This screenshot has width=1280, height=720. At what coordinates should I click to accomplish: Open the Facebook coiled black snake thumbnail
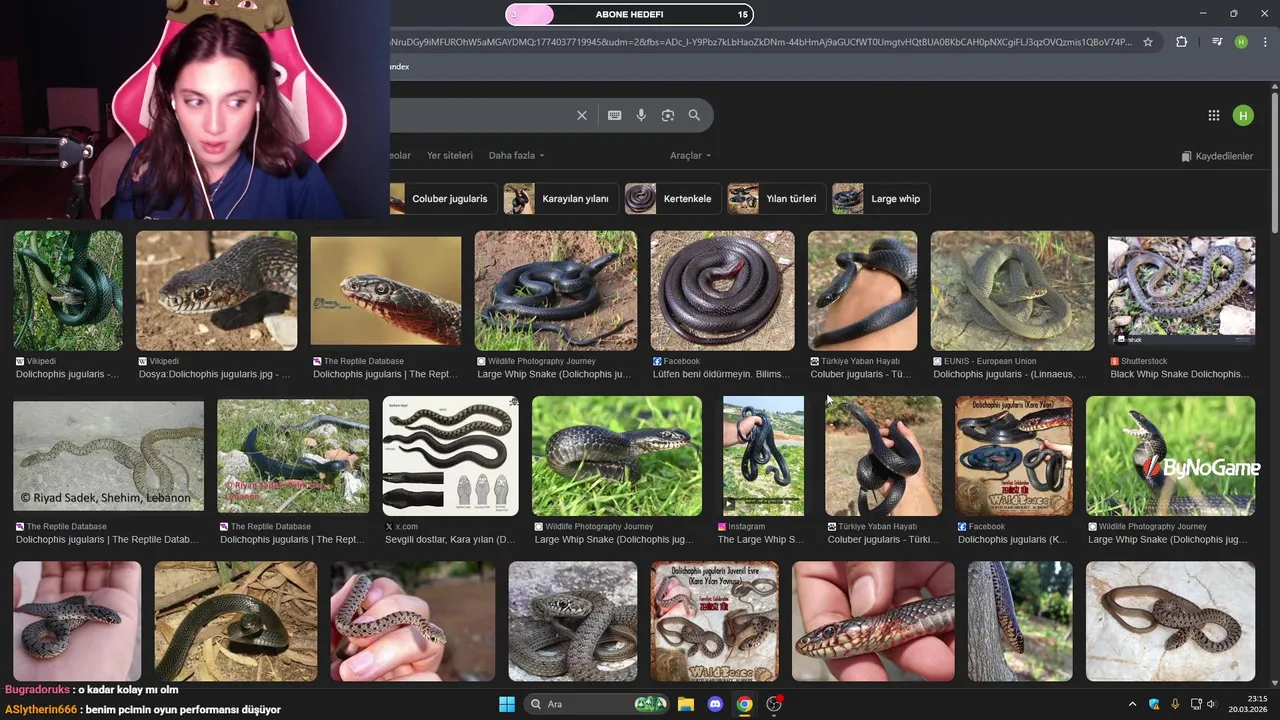(723, 291)
